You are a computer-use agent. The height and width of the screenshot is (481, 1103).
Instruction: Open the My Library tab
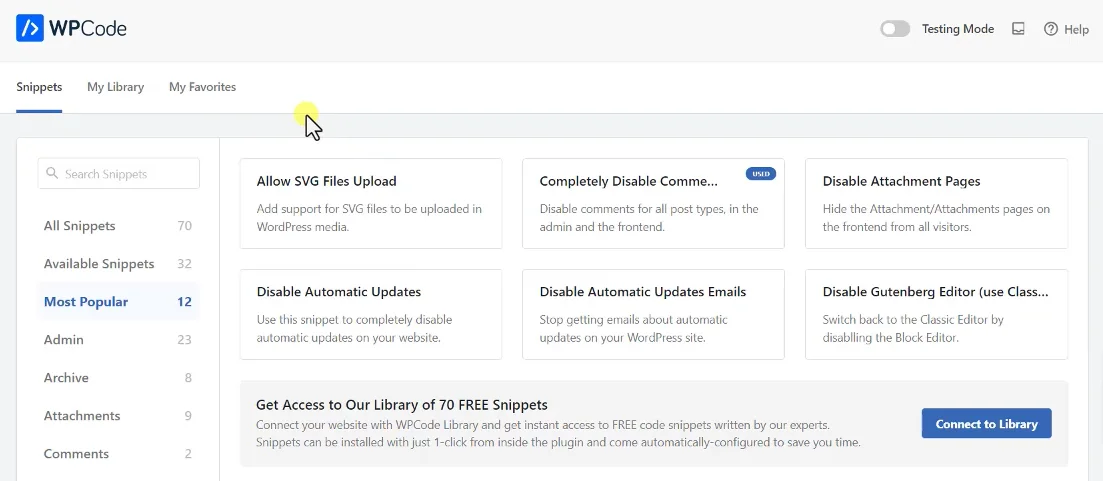(x=115, y=87)
